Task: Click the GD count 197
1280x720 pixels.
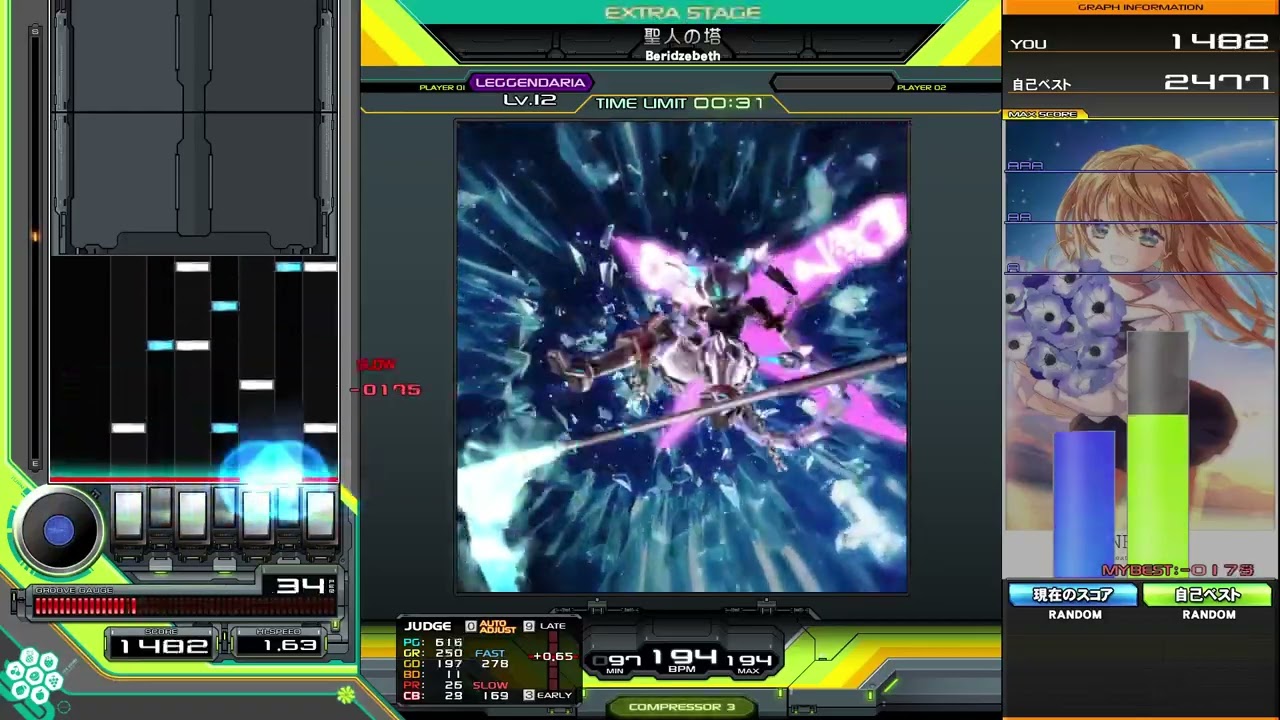Action: [449, 664]
